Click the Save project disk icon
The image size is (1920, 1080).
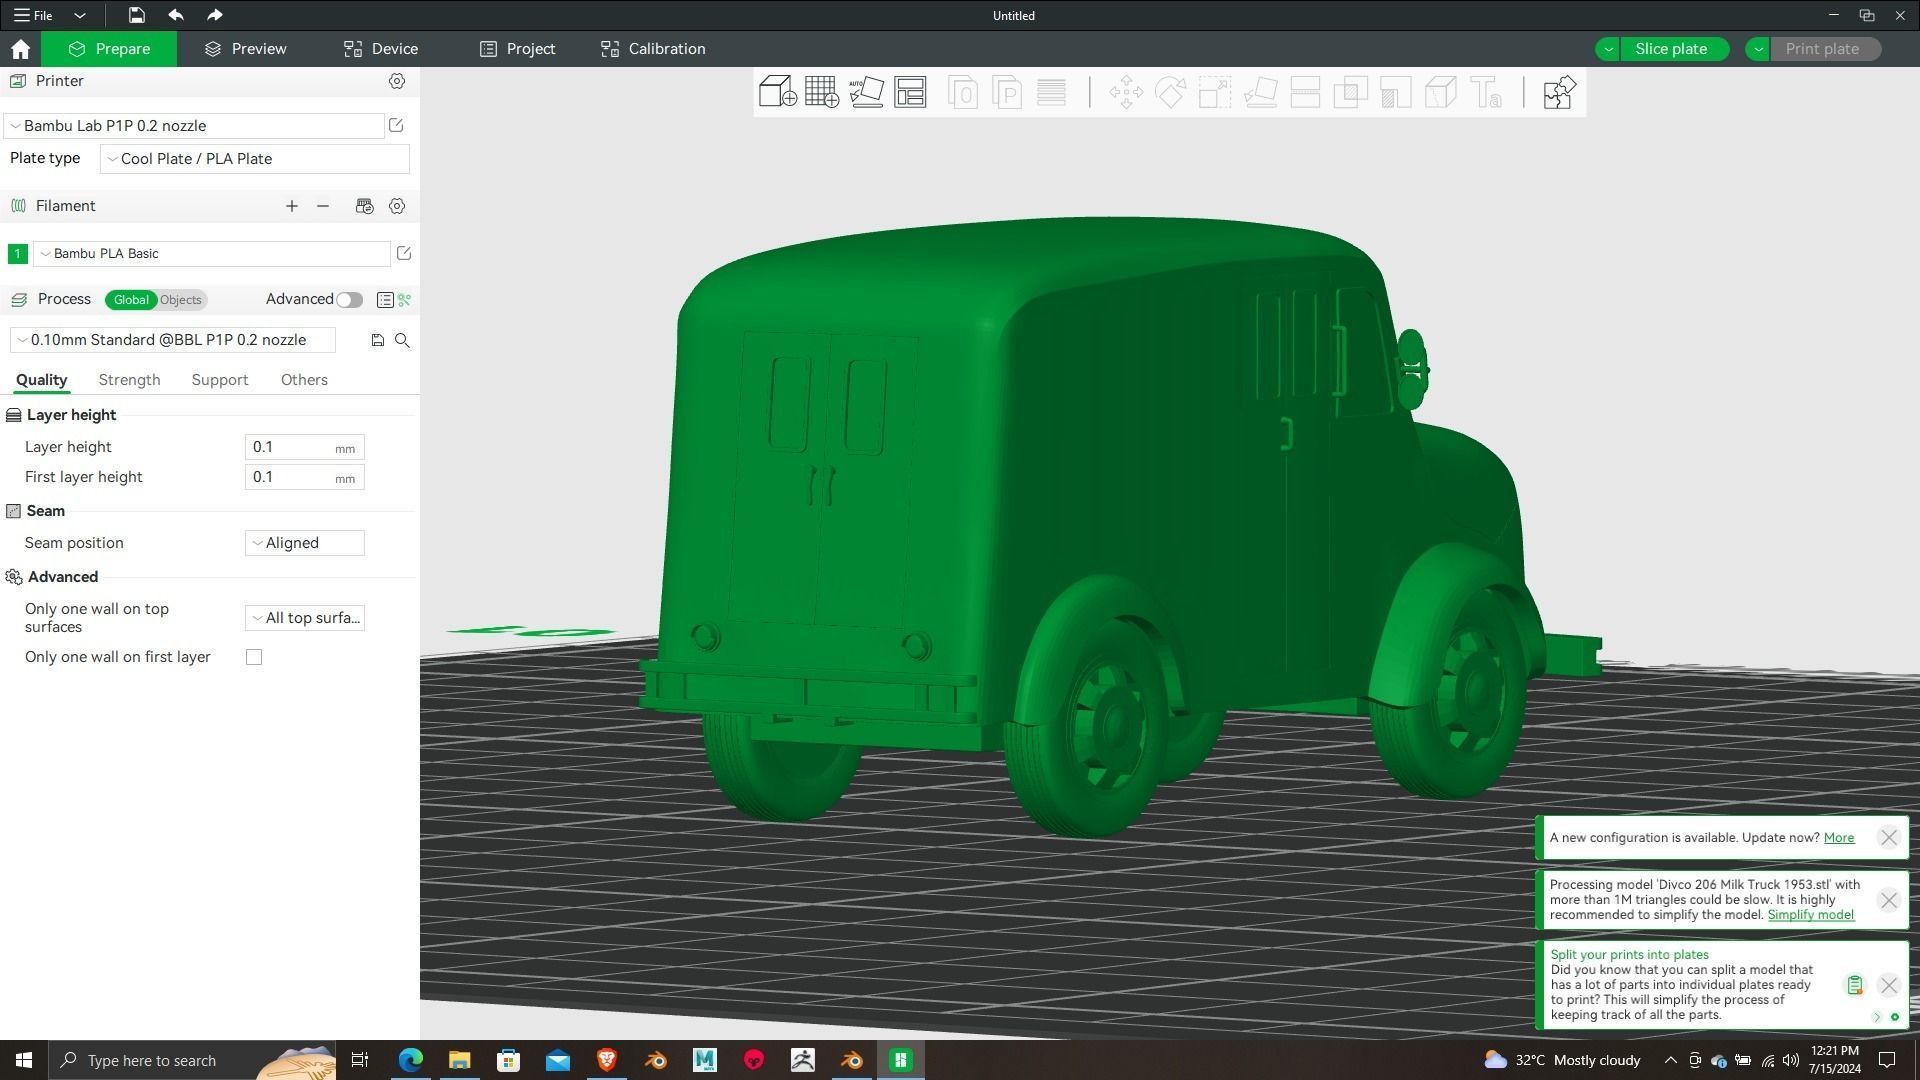pyautogui.click(x=136, y=15)
